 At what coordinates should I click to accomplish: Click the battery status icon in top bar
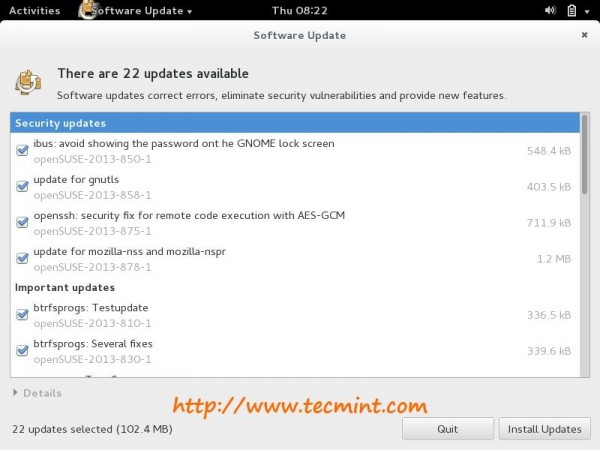570,11
